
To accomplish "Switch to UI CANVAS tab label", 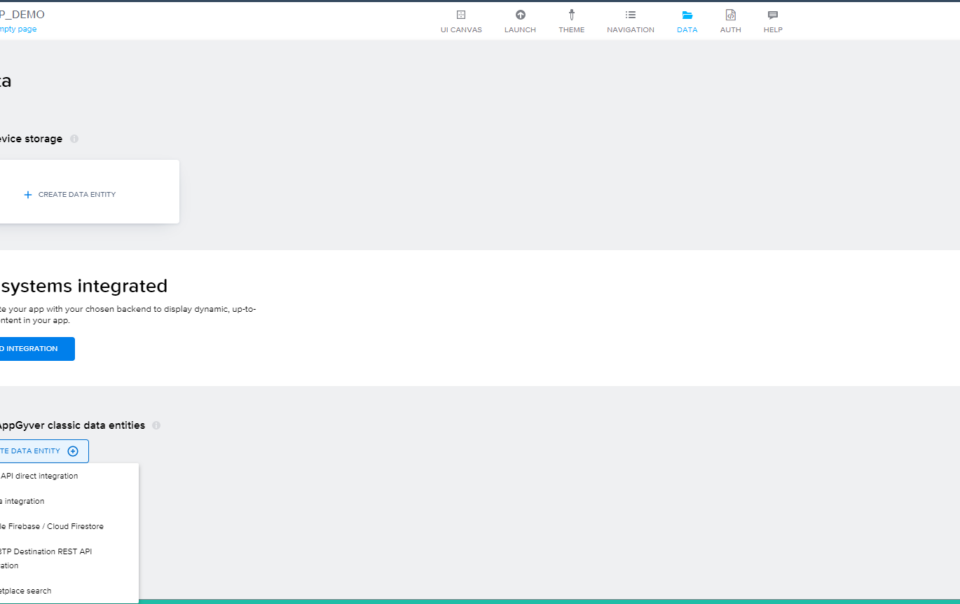I will 461,29.
